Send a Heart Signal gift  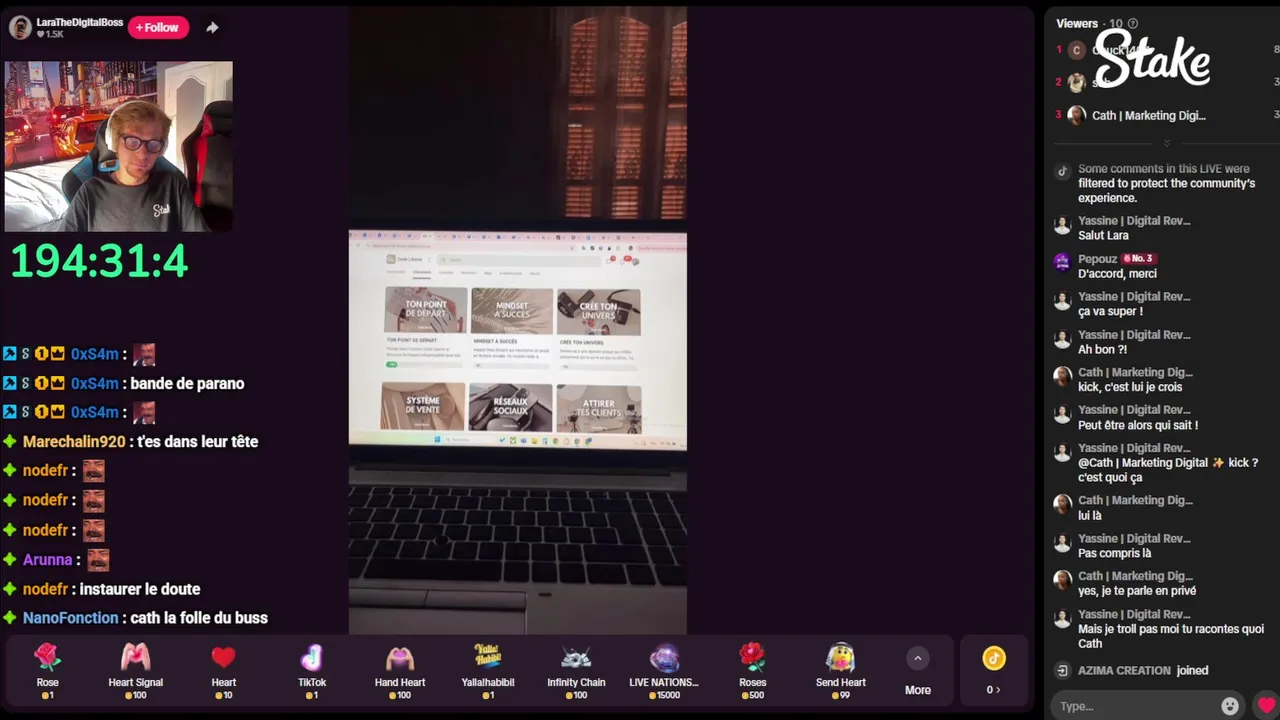pyautogui.click(x=136, y=671)
